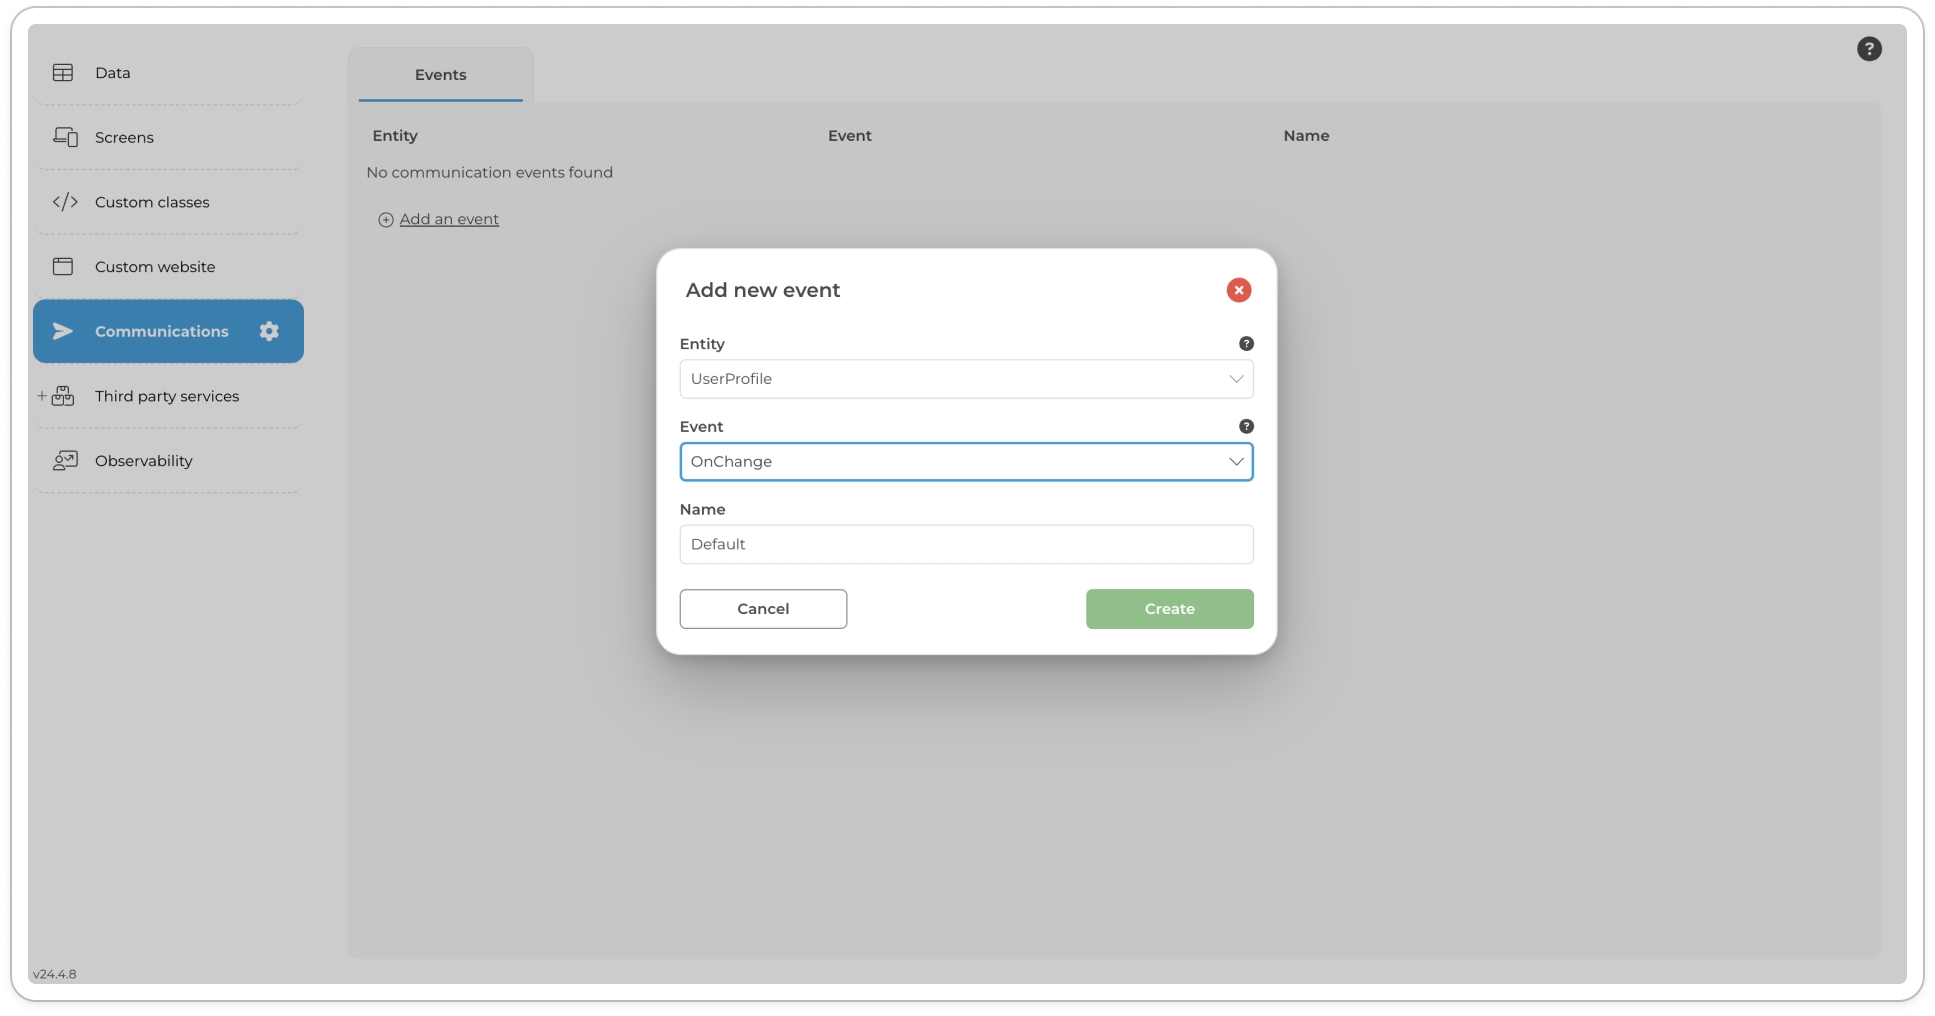The width and height of the screenshot is (1935, 1016).
Task: Close the Add new event dialog
Action: [x=1238, y=290]
